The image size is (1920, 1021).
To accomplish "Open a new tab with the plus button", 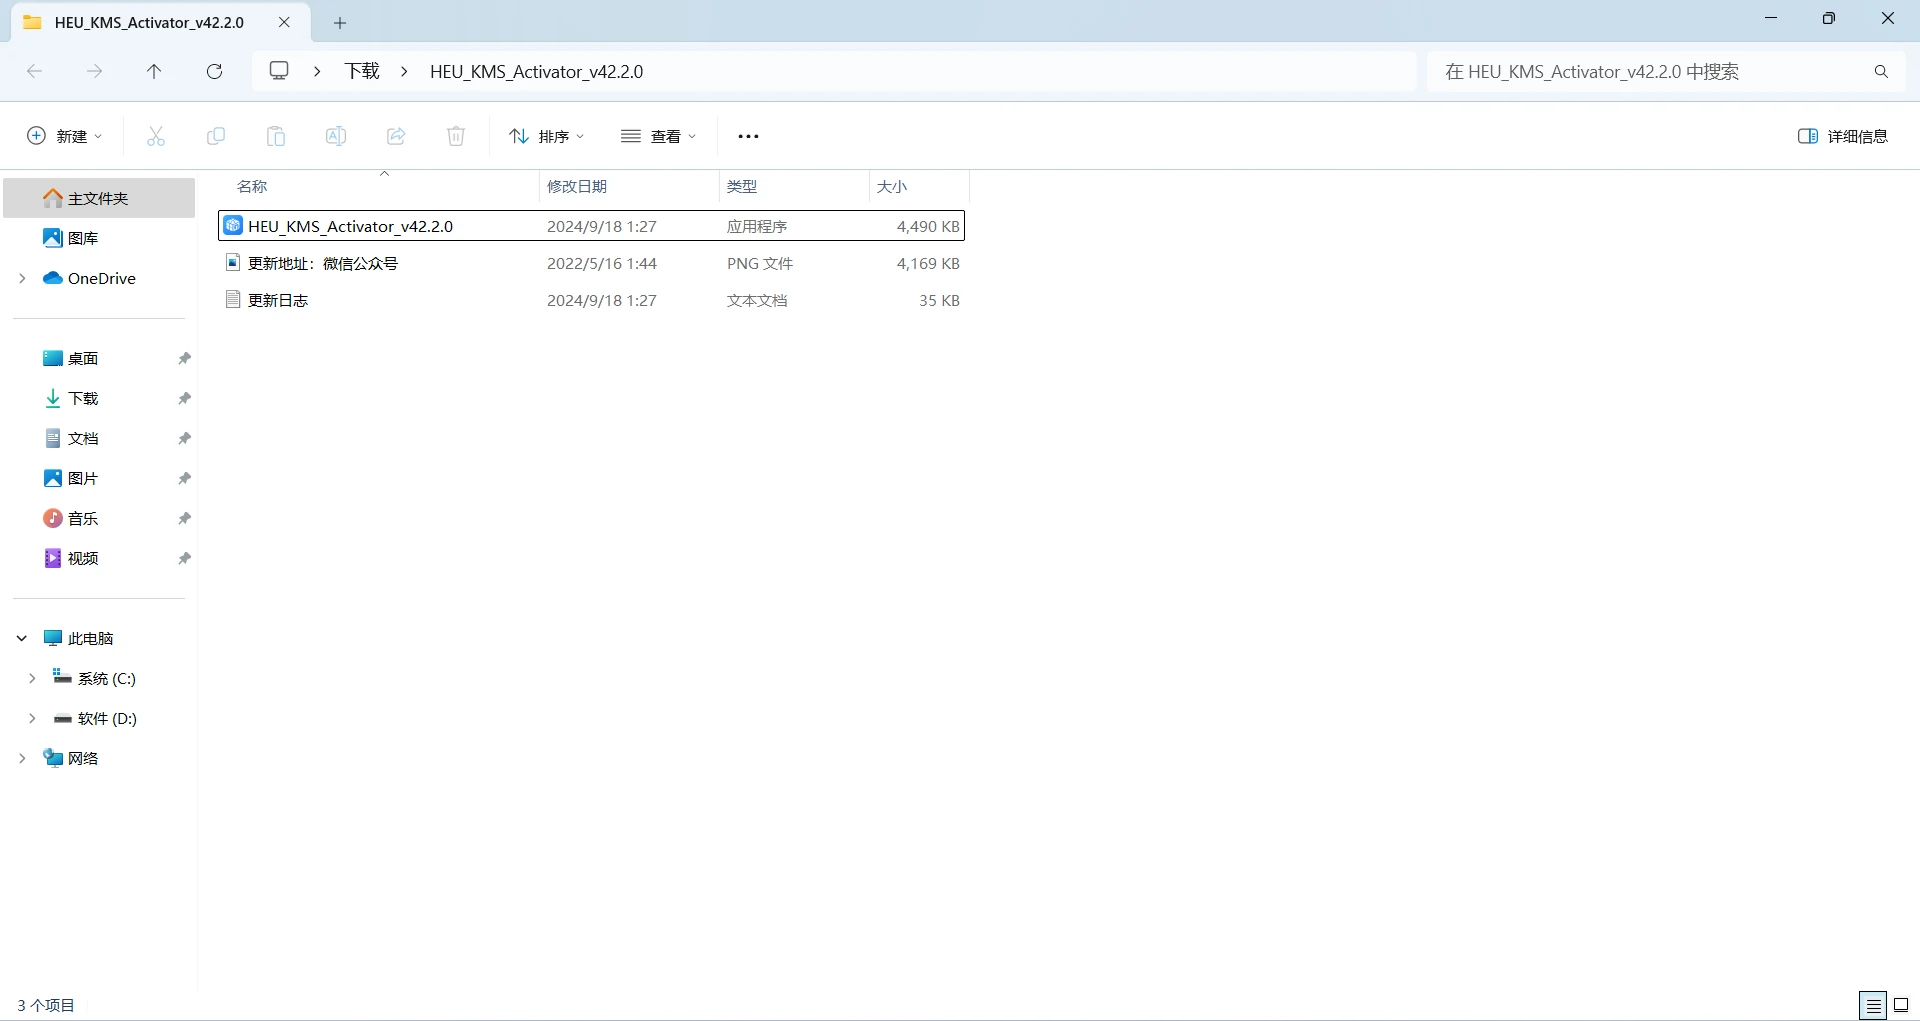I will click(340, 22).
